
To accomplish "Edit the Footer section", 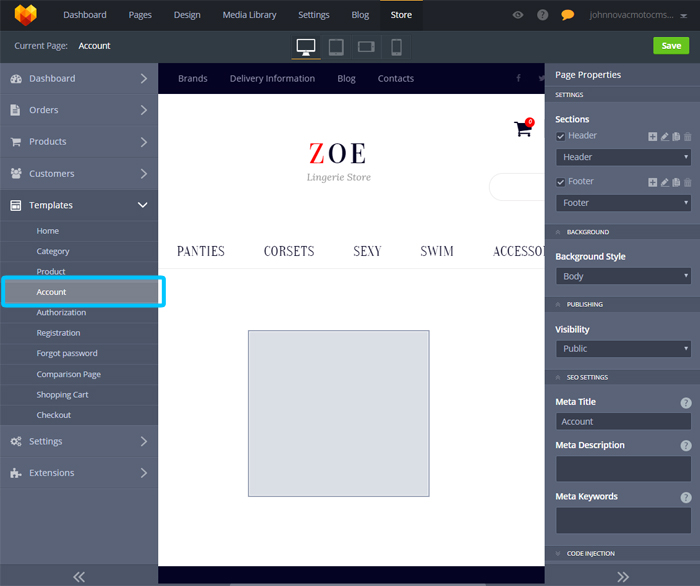I will (x=665, y=182).
